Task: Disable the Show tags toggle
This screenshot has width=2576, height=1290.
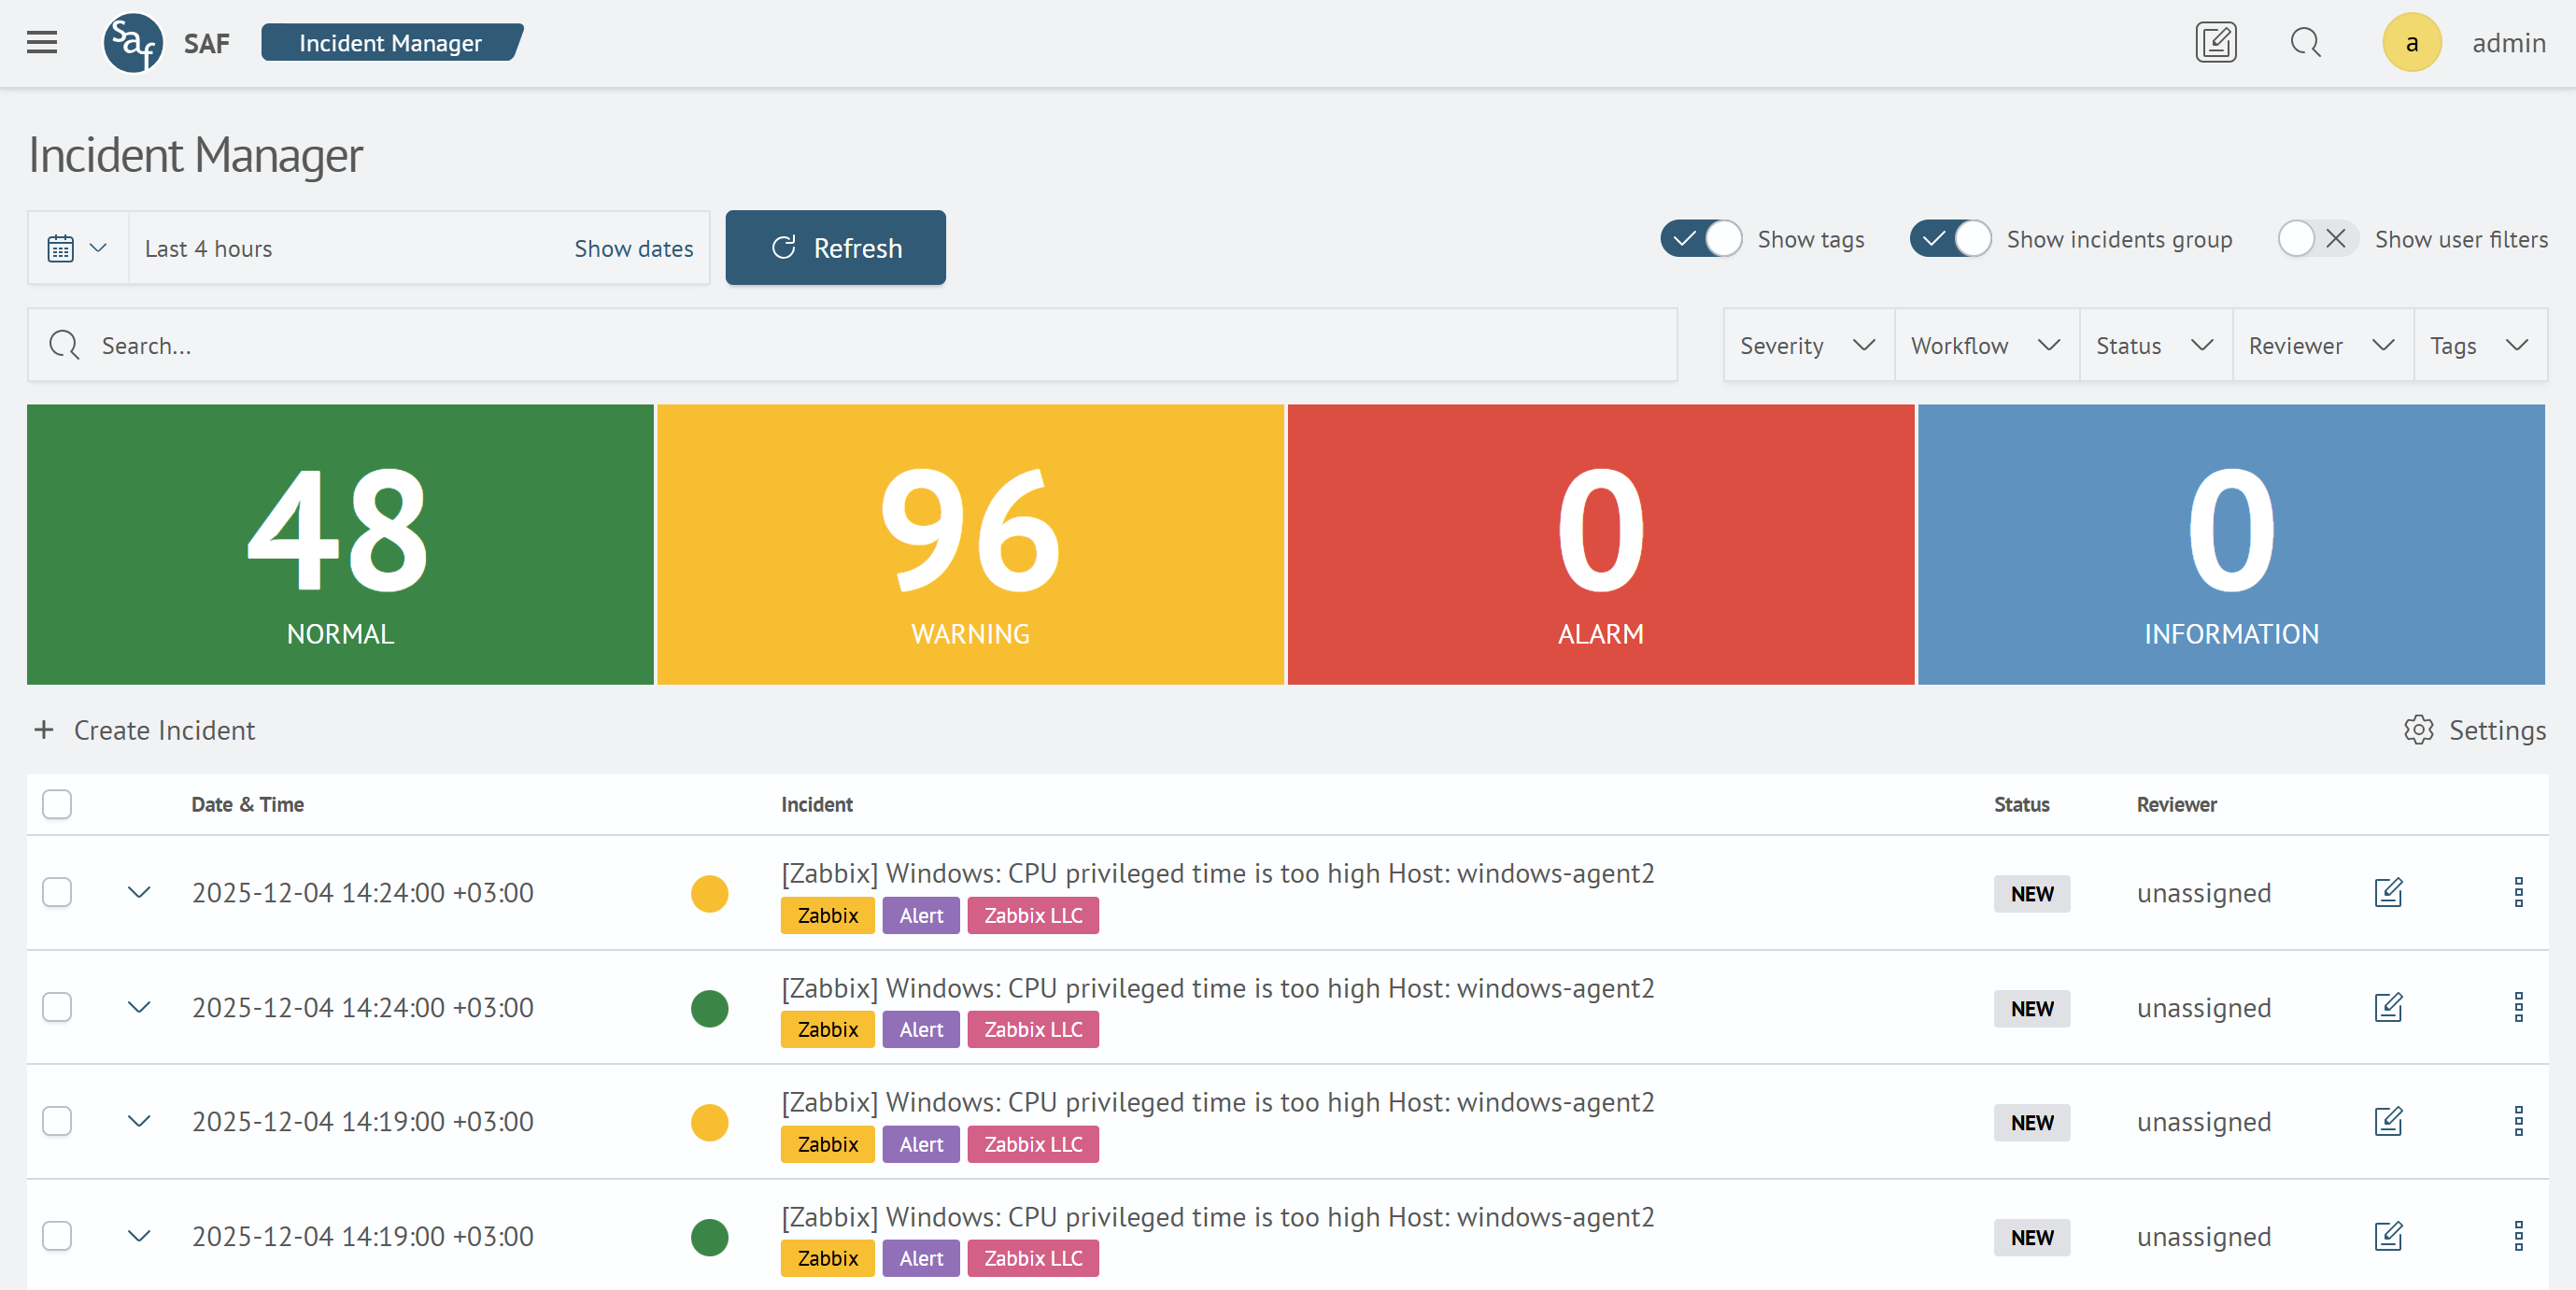Action: point(1699,239)
